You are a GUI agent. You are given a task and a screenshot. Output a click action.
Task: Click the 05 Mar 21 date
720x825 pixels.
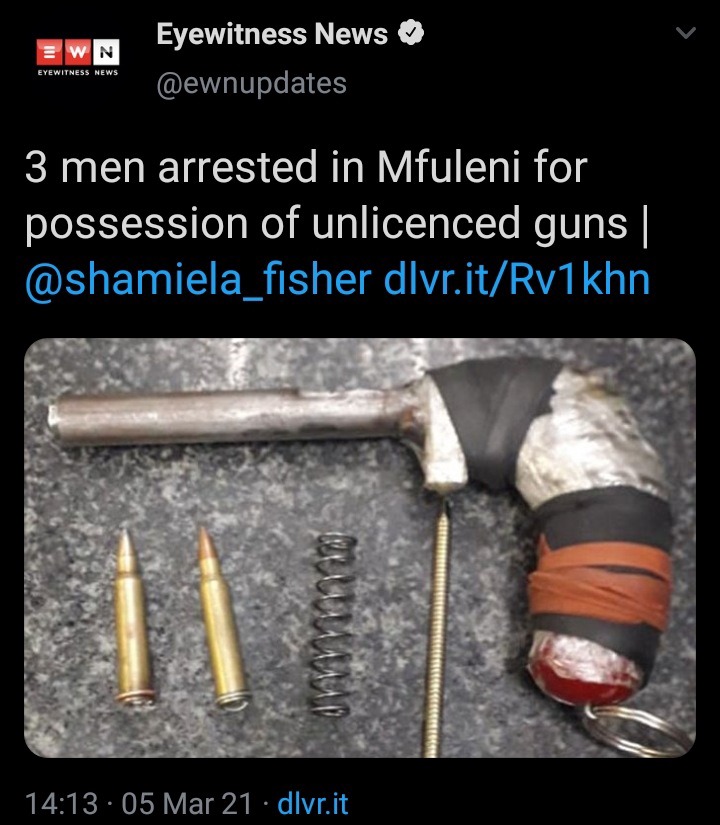click(187, 803)
